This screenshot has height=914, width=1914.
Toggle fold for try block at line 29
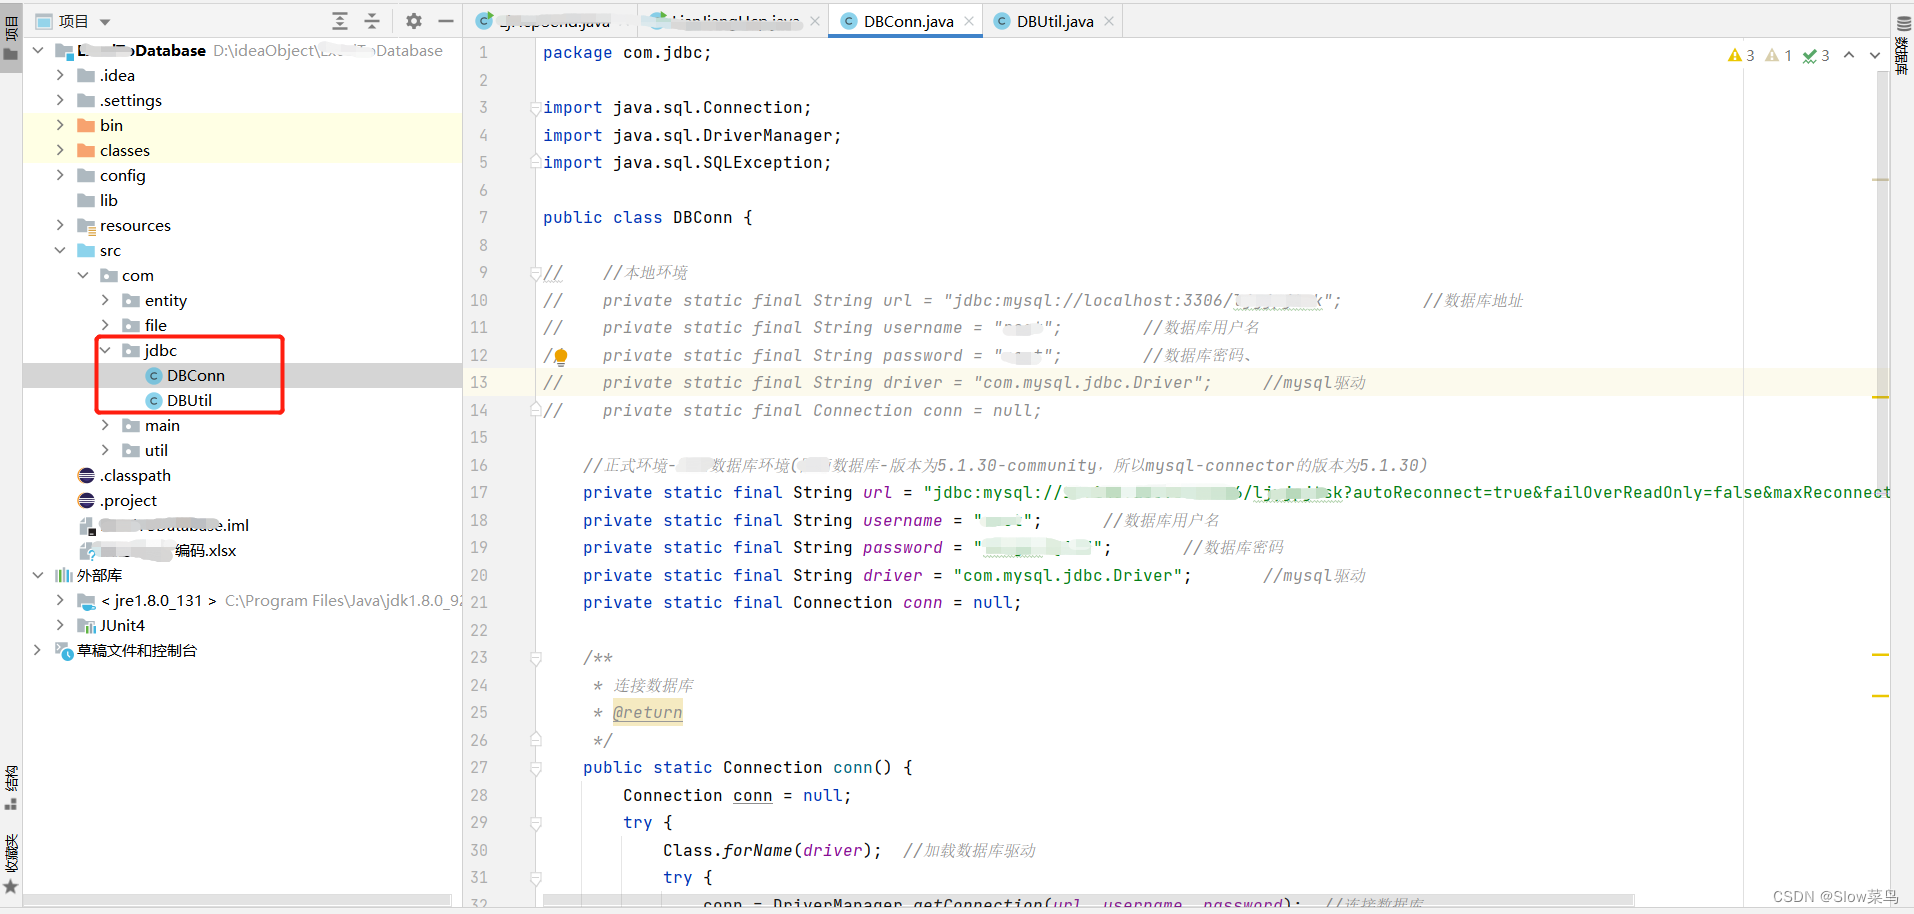(536, 823)
